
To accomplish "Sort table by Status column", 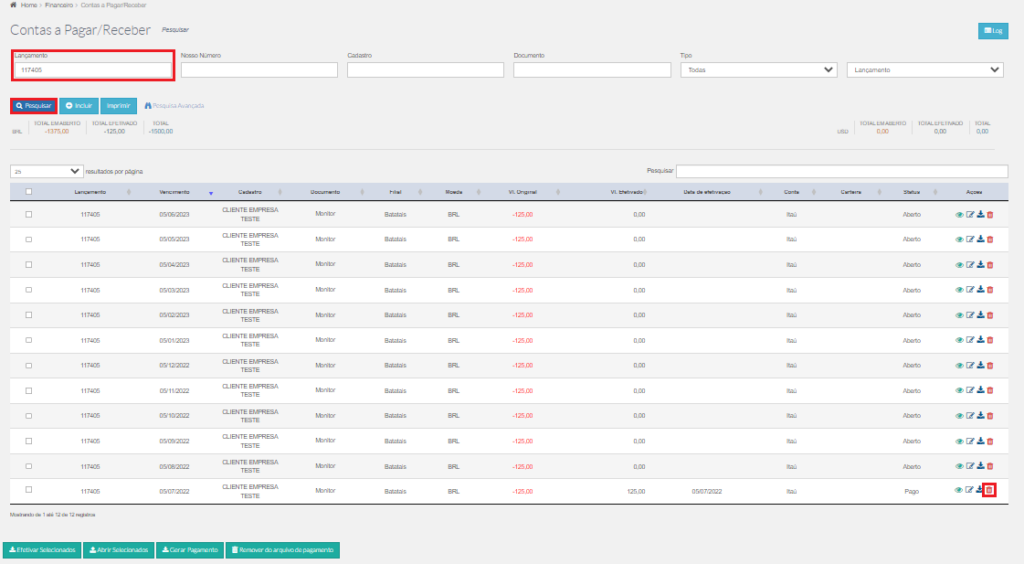I will pos(912,192).
